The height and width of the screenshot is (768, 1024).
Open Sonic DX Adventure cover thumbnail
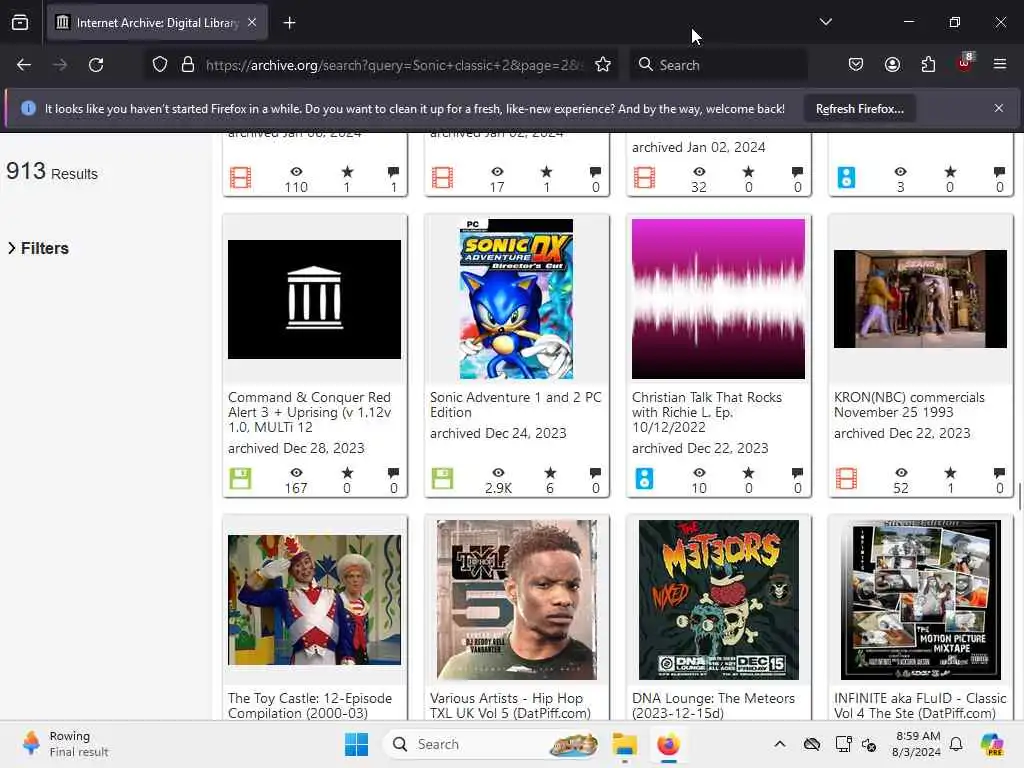(516, 299)
